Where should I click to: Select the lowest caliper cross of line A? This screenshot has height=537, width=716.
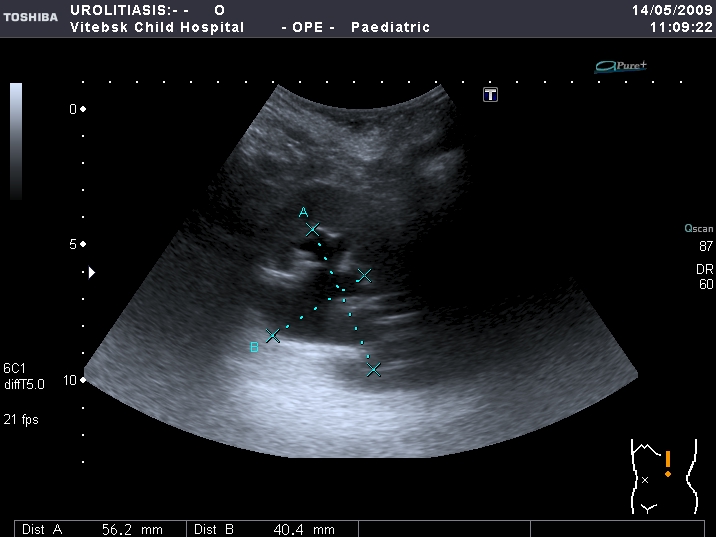point(374,370)
